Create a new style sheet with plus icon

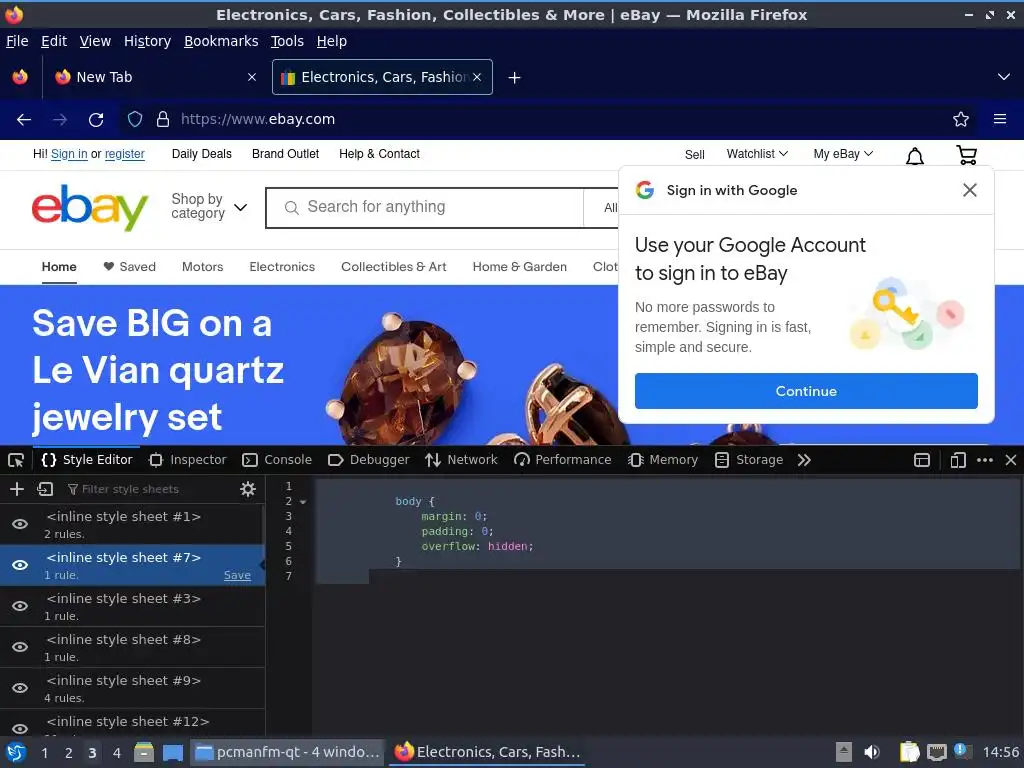(17, 489)
